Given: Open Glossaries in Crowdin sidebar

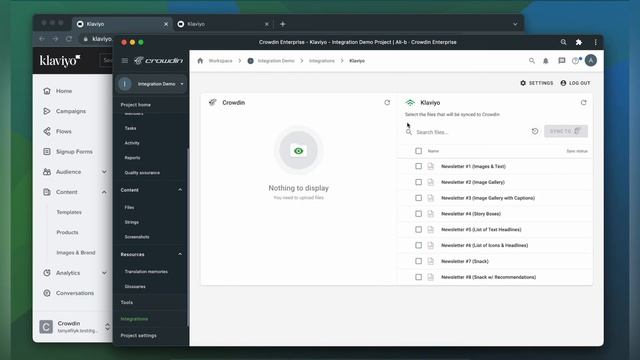Looking at the screenshot, I should click(135, 287).
